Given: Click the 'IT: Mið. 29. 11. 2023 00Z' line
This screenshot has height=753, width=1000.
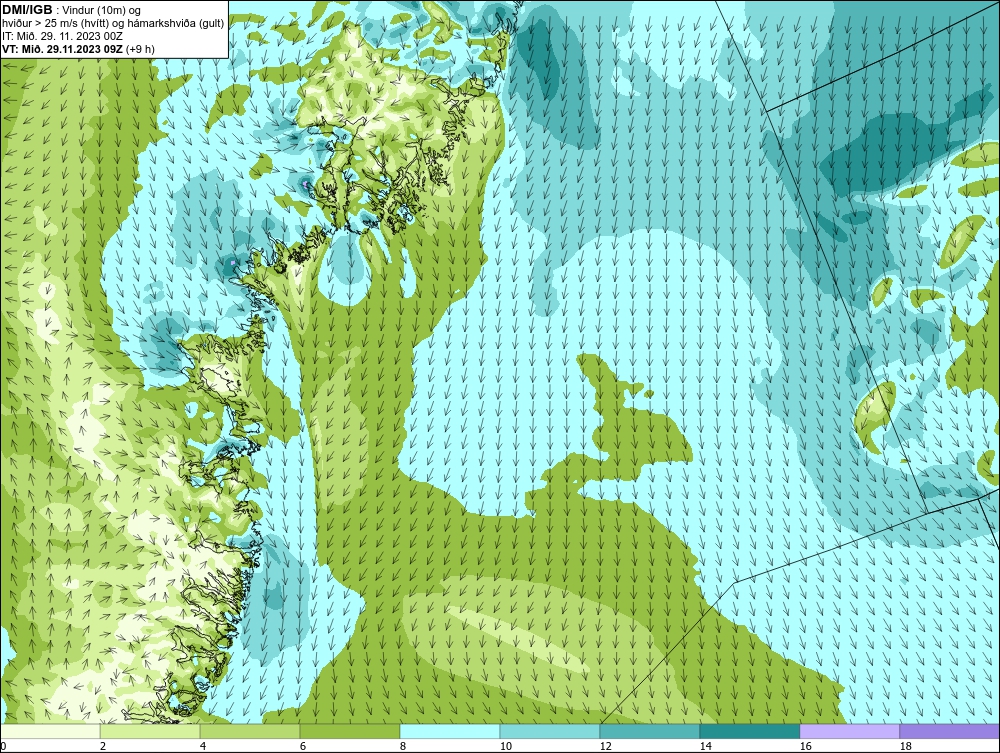Looking at the screenshot, I should click(x=62, y=36).
